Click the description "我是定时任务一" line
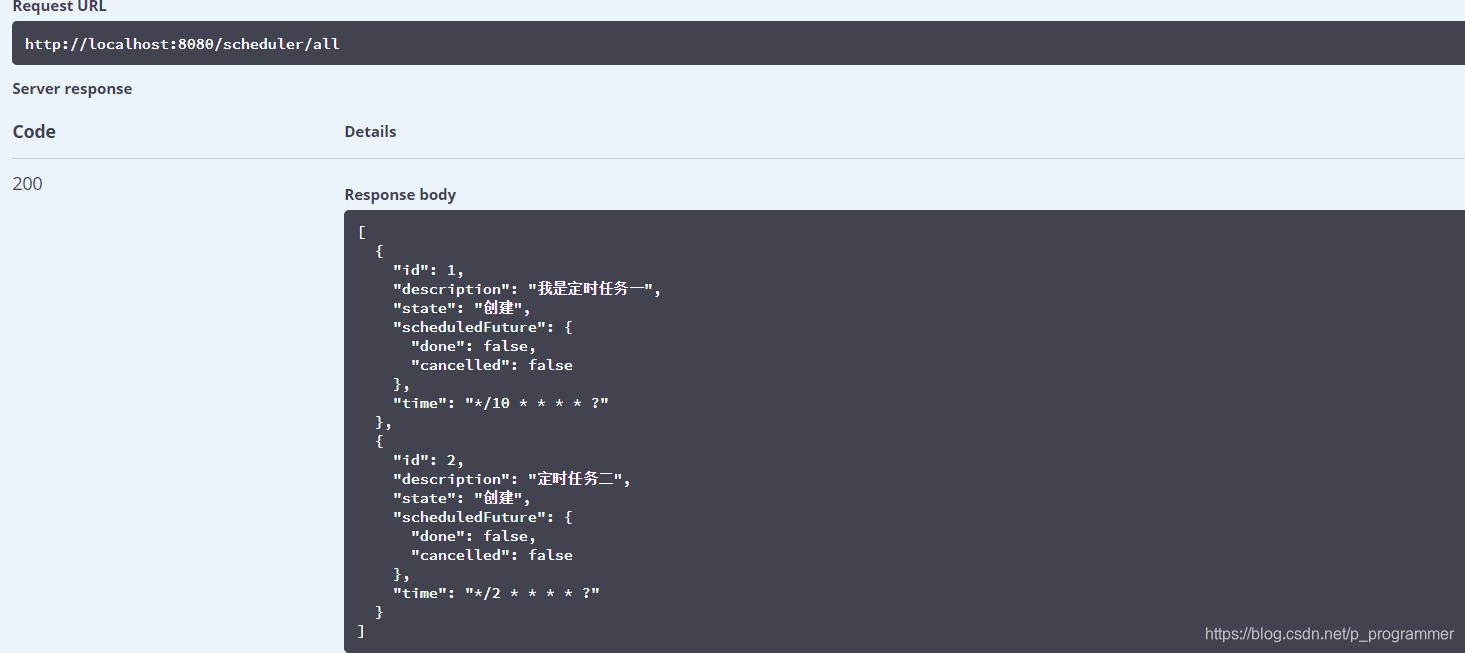1465x653 pixels. point(527,289)
